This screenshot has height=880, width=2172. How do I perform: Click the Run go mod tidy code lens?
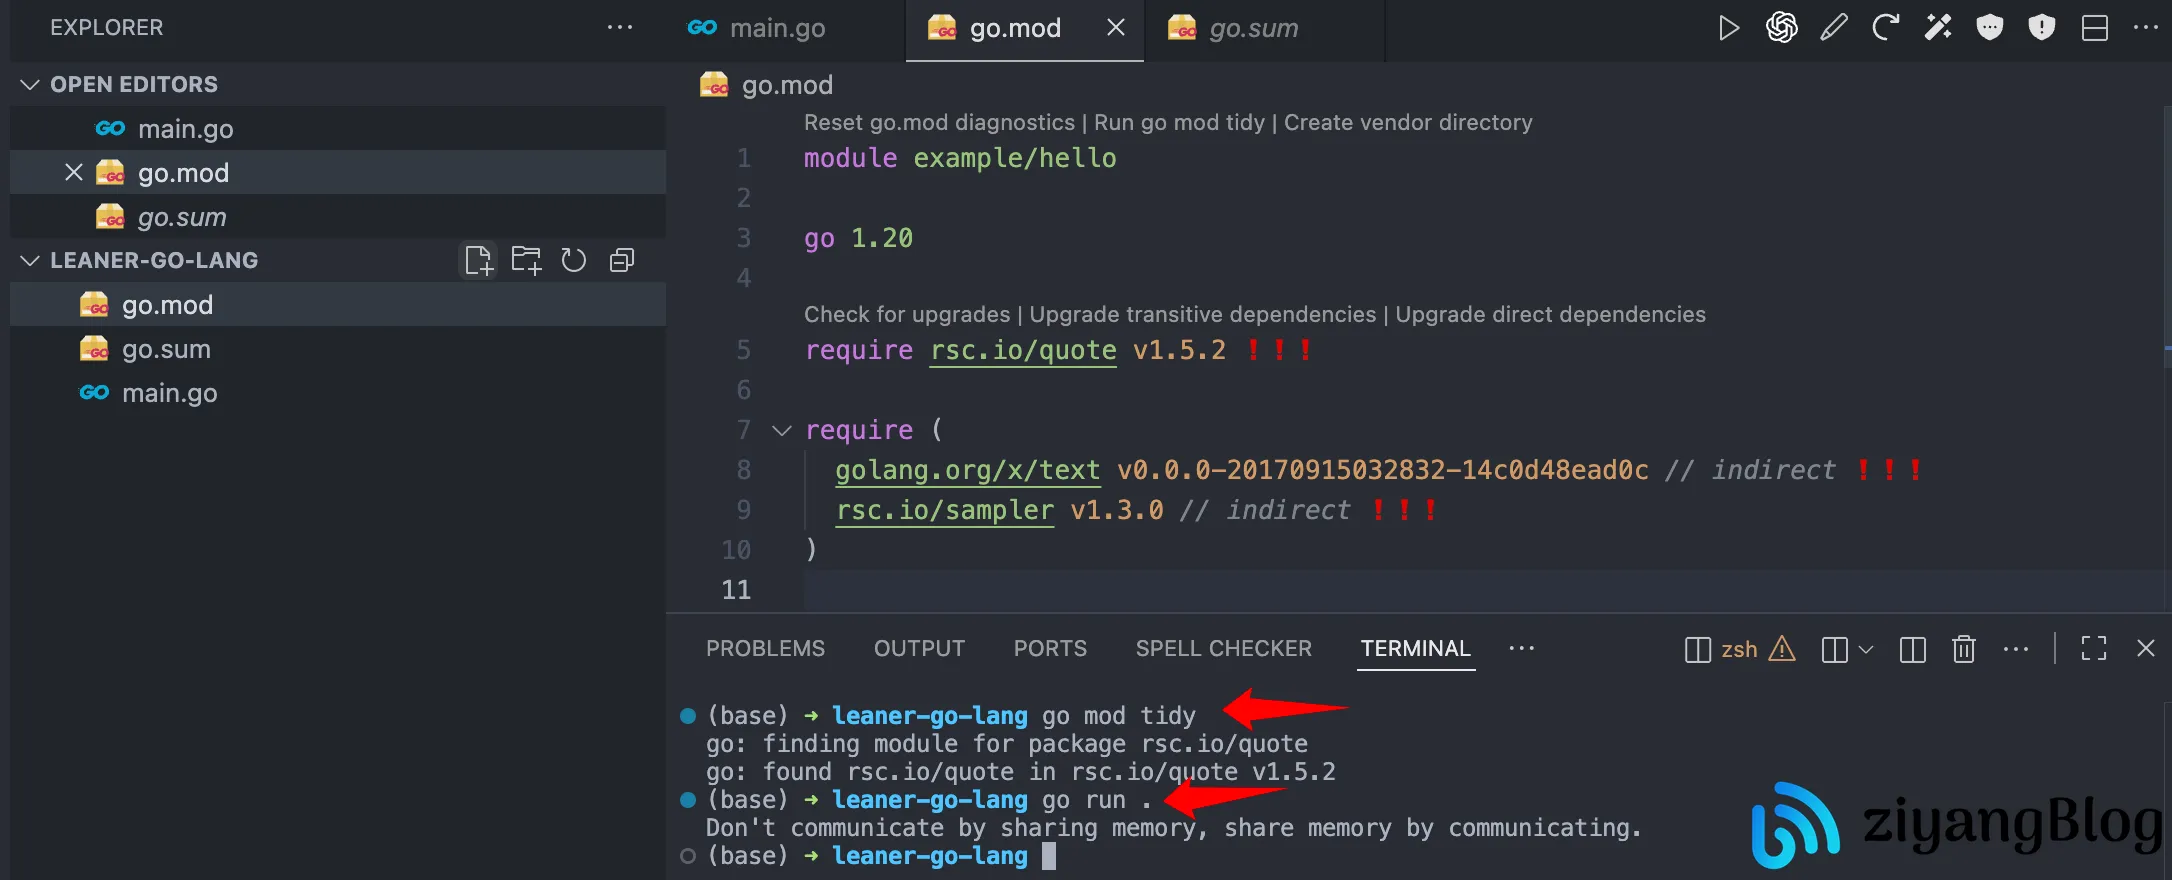1179,123
